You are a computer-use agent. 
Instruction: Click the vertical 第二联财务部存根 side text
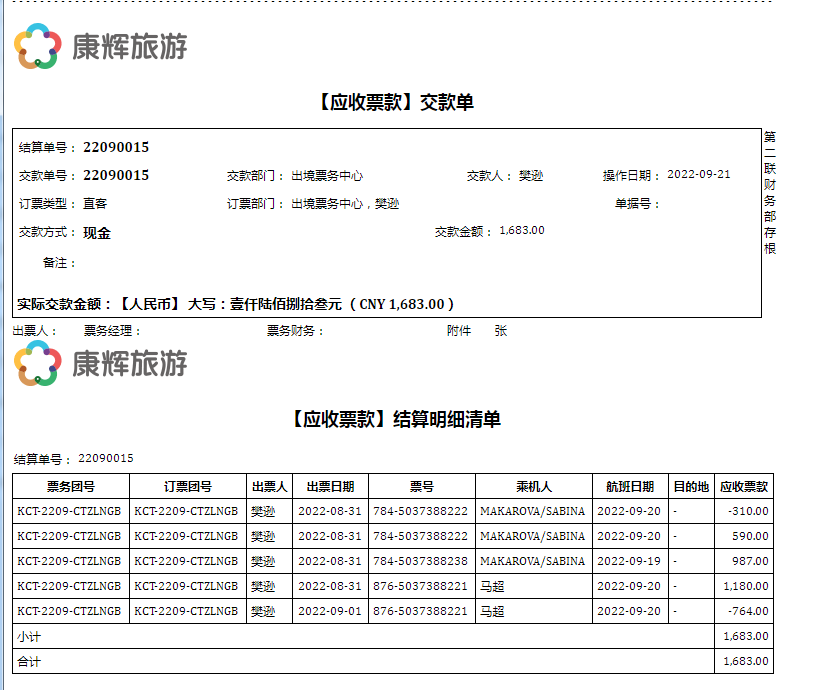coord(770,192)
